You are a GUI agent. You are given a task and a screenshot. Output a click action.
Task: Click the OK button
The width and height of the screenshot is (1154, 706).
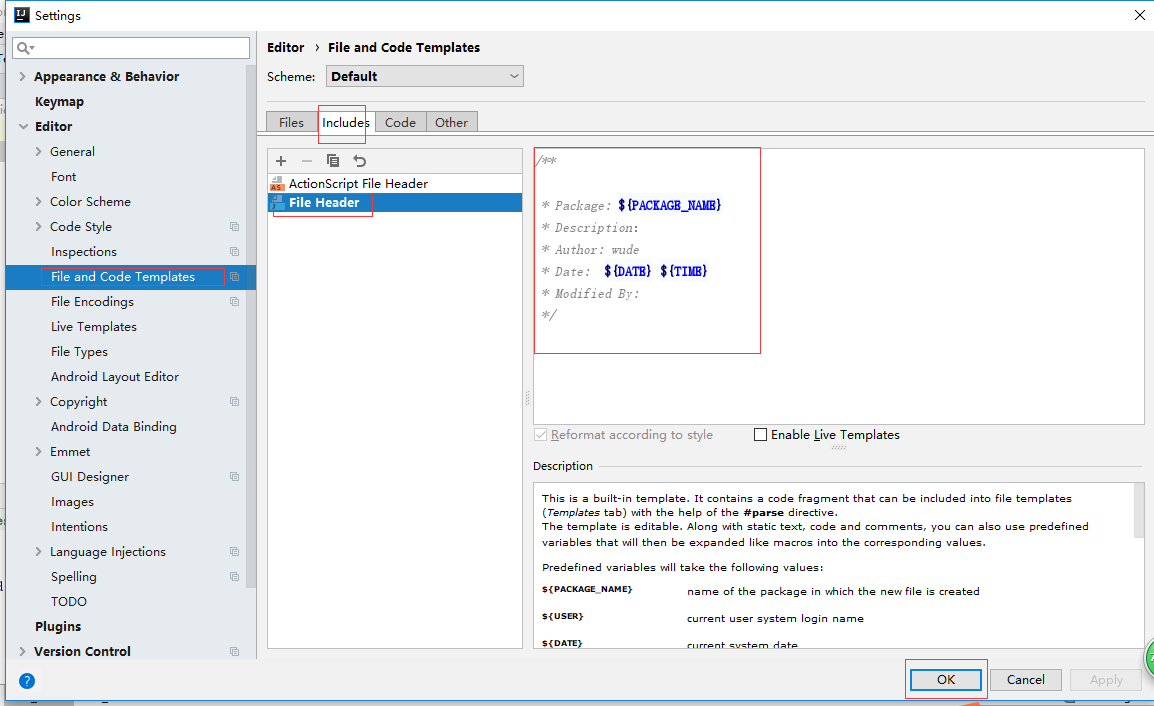(946, 679)
